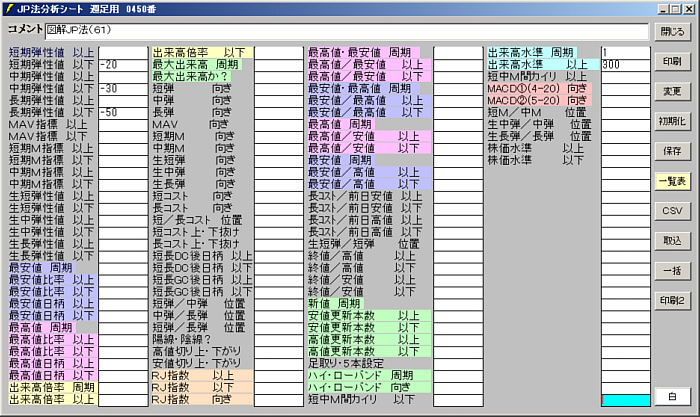
Task: Click the 出来高水準 以上 field showing 300
Action: 624,64
